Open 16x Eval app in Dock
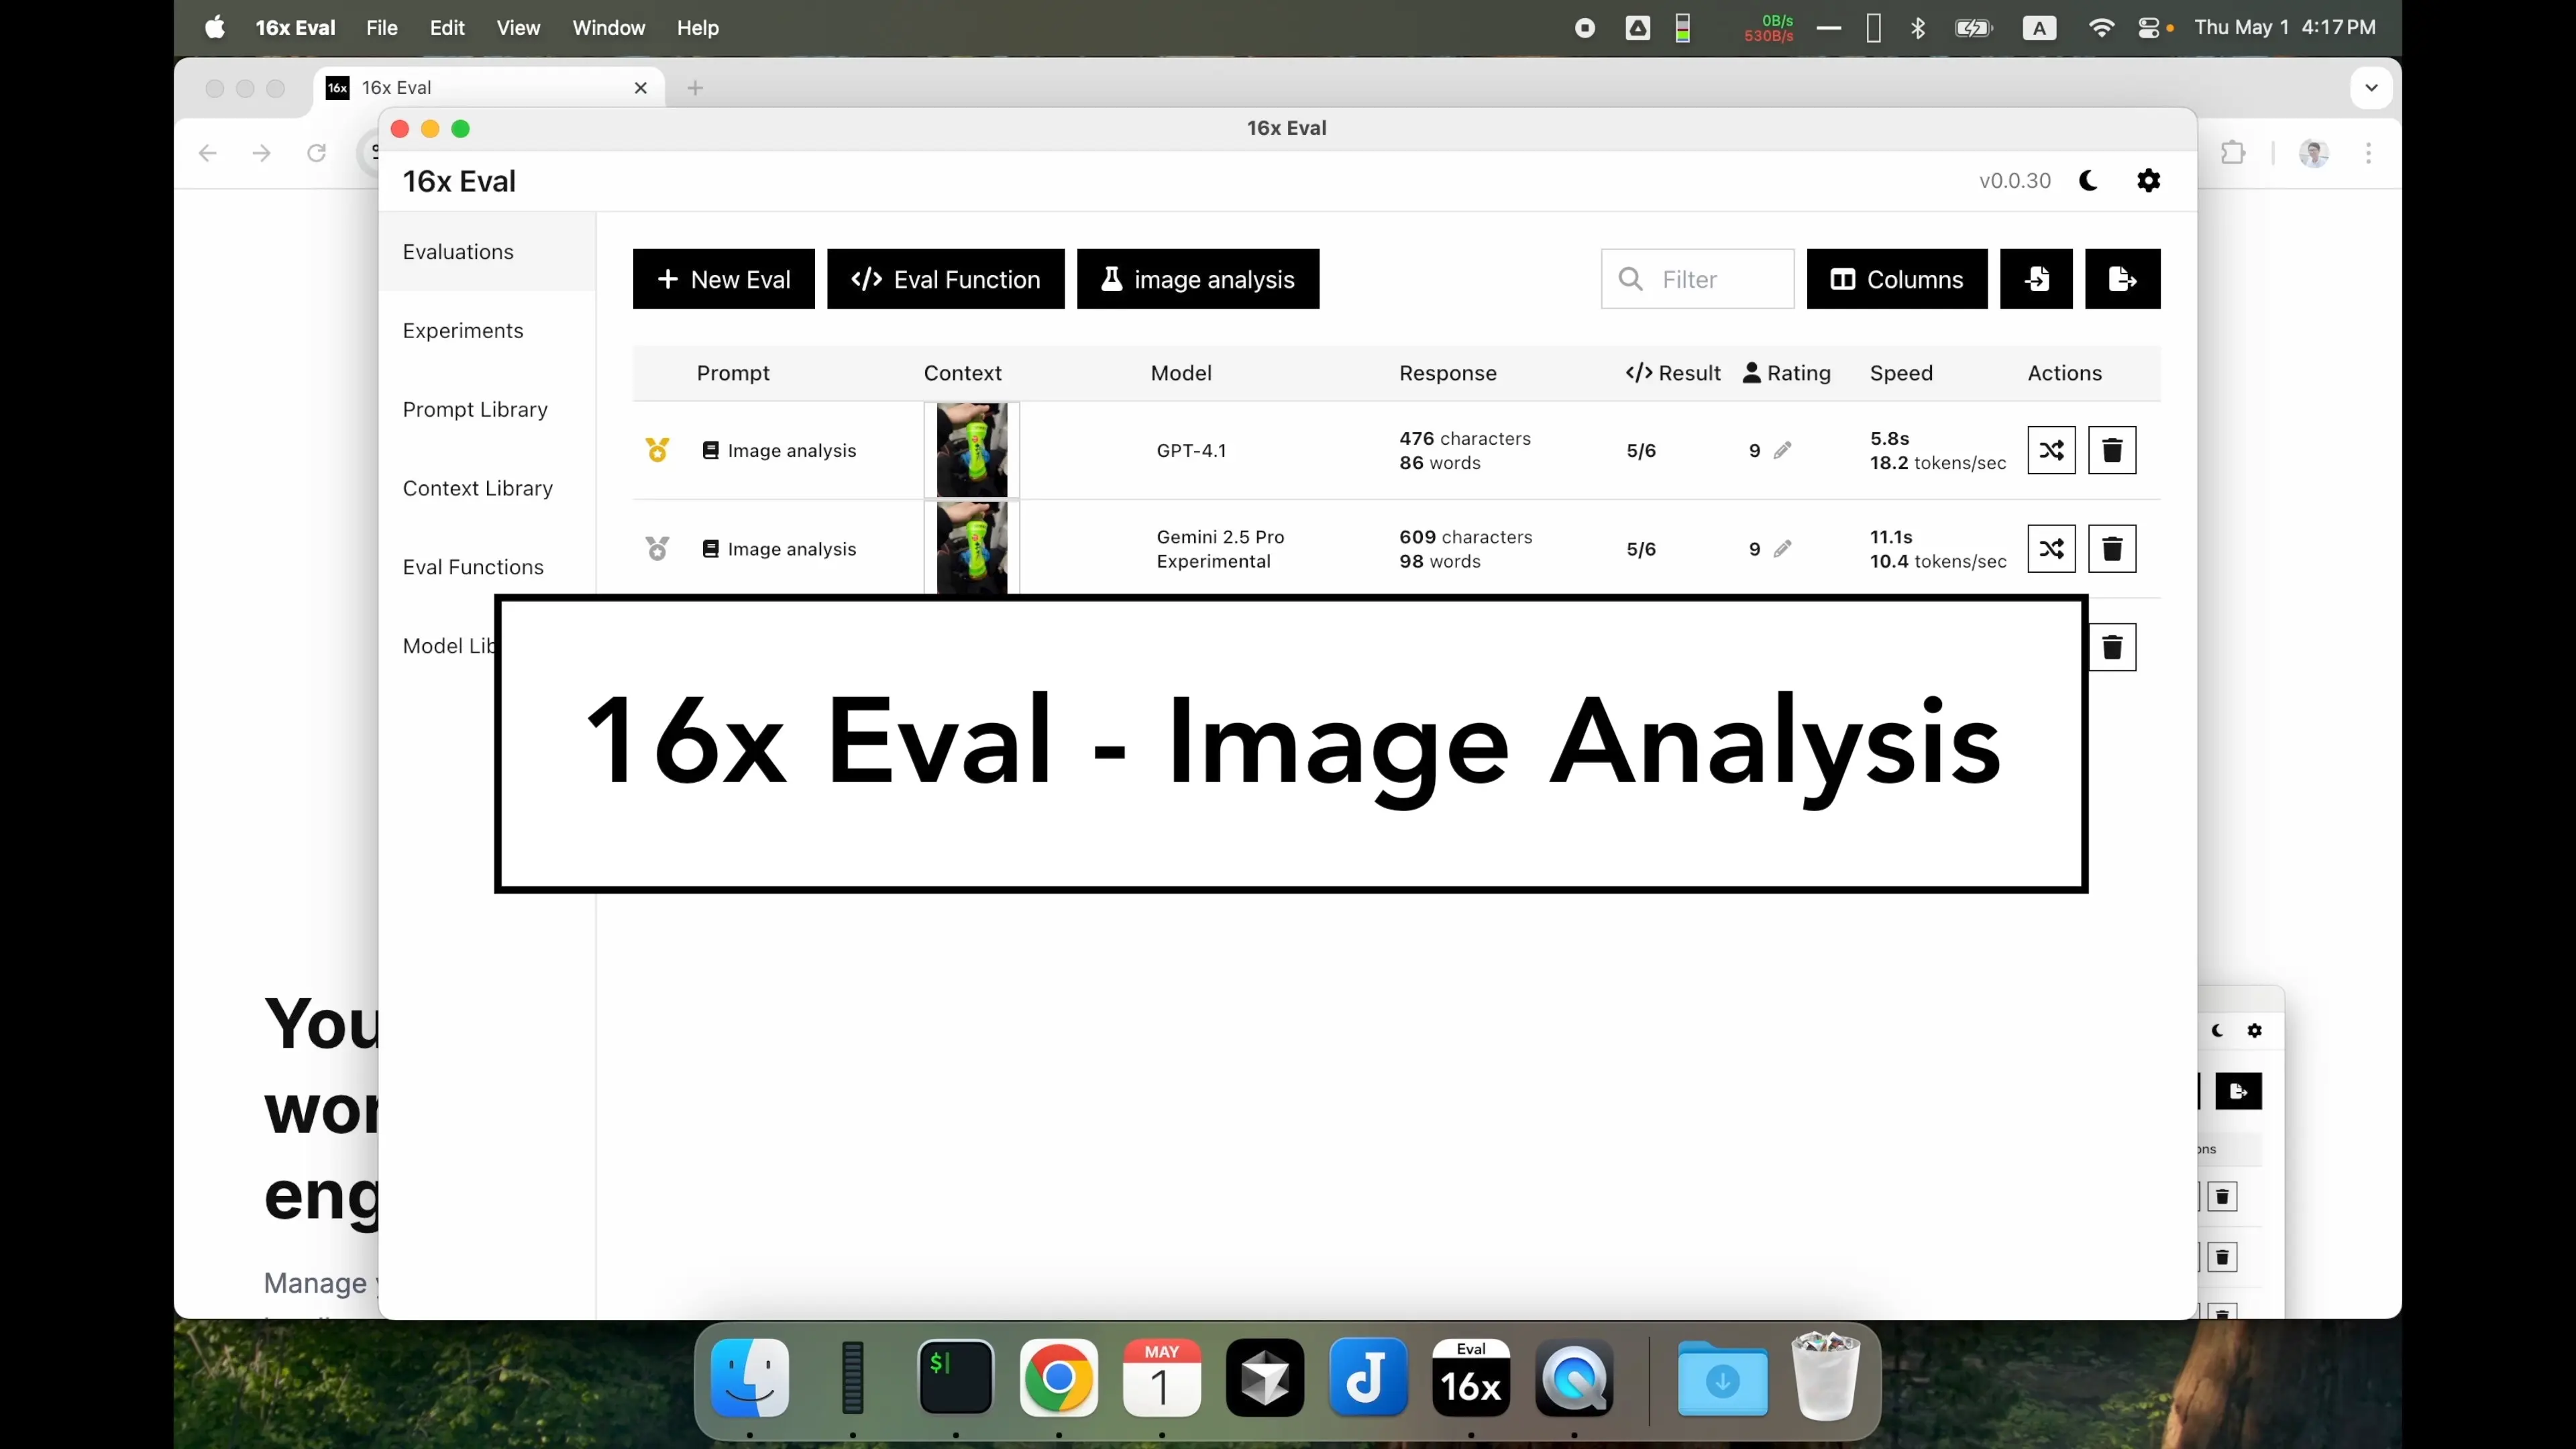 [x=1470, y=1378]
